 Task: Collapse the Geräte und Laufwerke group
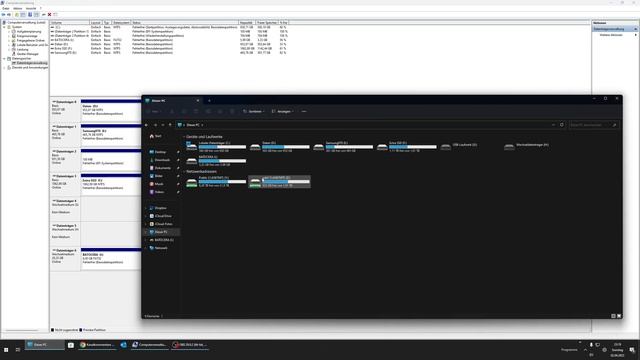point(184,137)
